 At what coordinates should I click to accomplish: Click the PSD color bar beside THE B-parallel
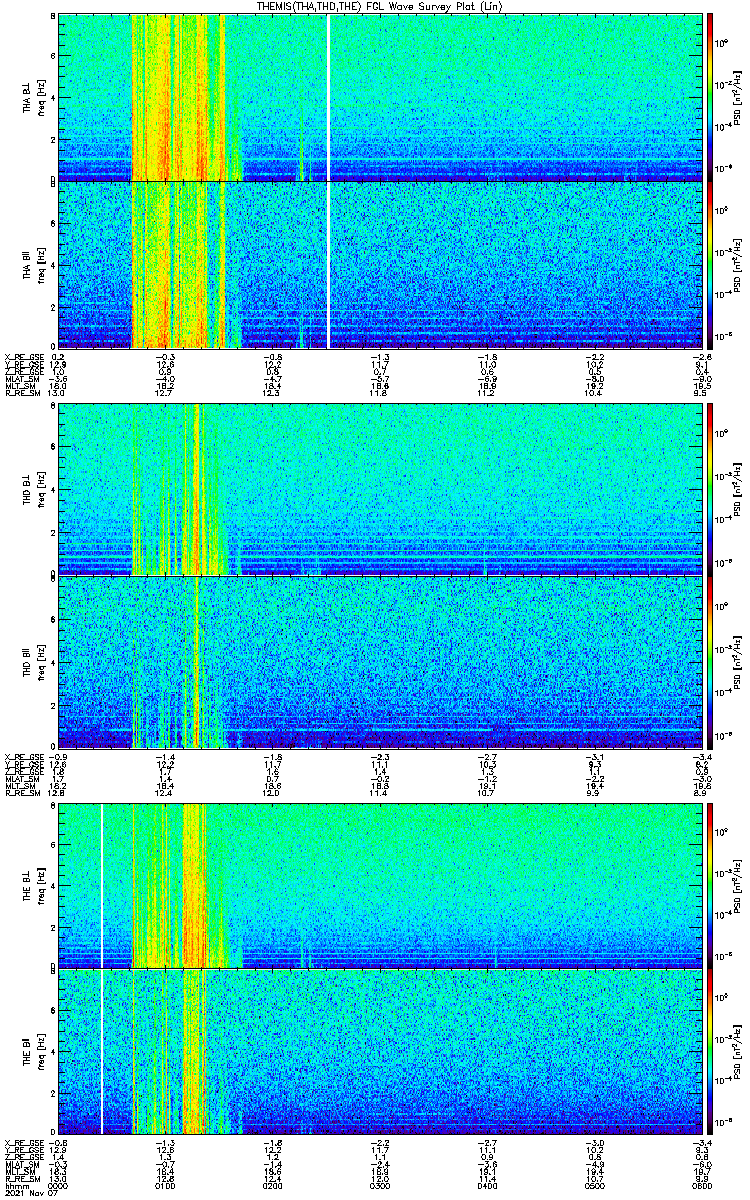point(711,1053)
